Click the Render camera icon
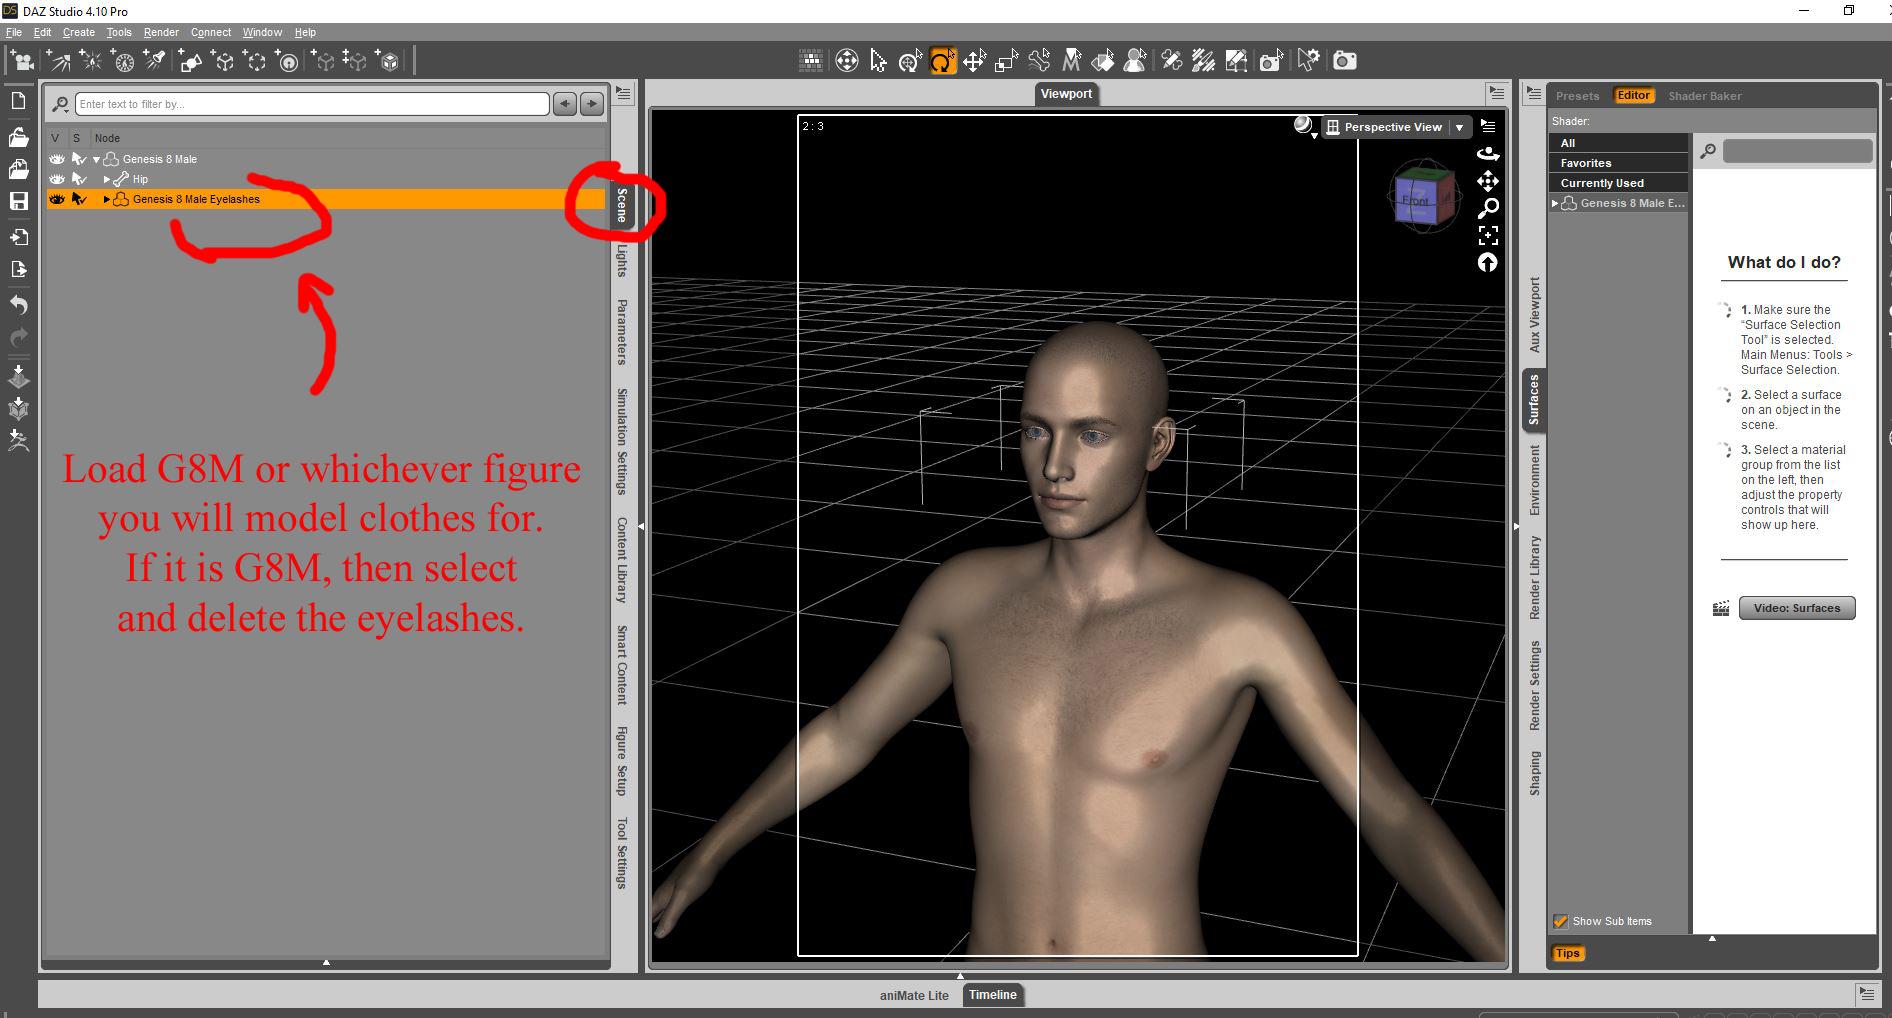Viewport: 1892px width, 1018px height. 1345,61
